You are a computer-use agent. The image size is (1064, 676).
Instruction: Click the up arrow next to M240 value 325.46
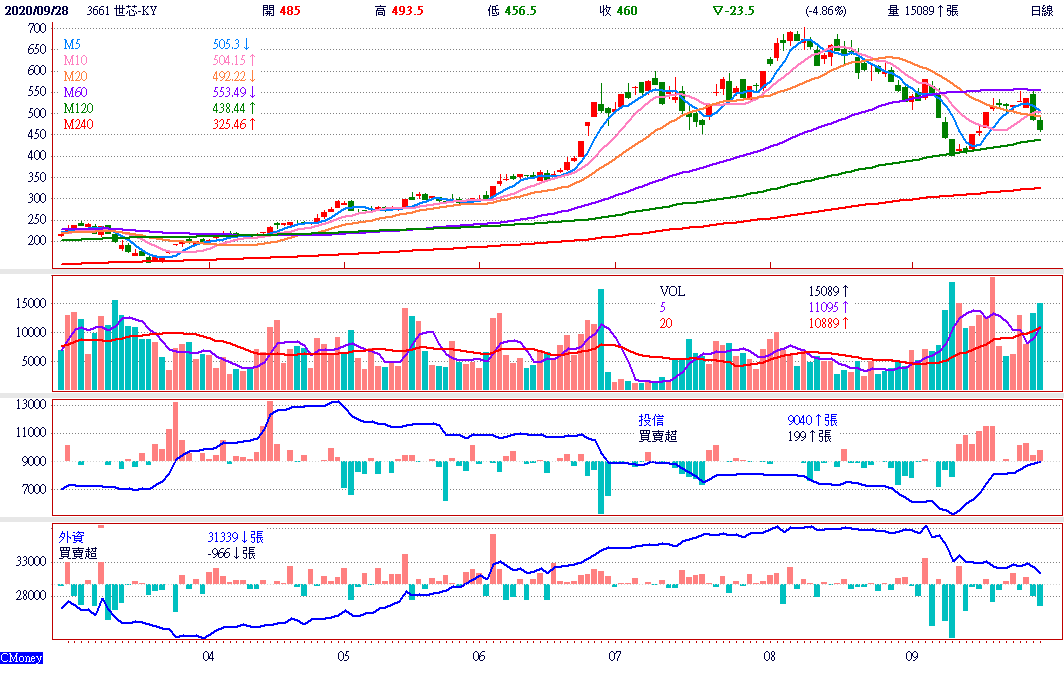[x=252, y=124]
